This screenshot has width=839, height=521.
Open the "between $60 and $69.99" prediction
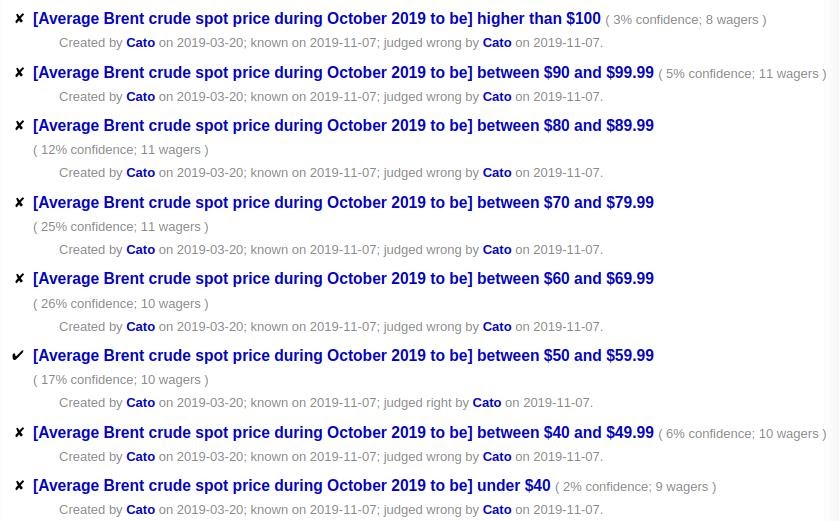[x=343, y=279]
